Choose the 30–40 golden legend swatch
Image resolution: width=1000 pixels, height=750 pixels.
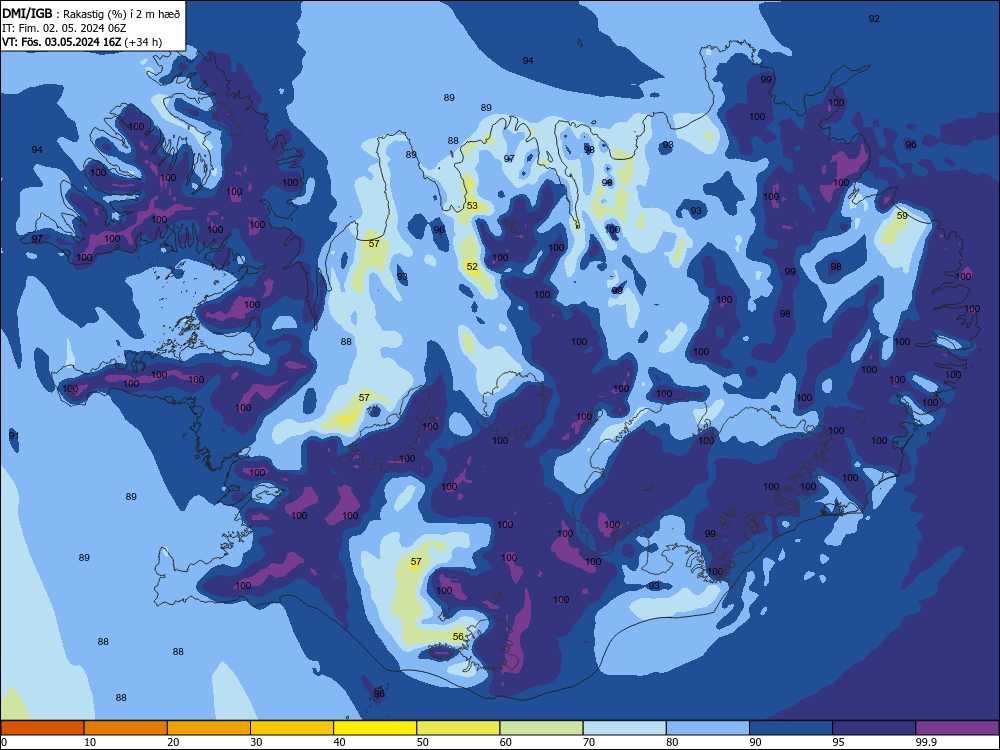pyautogui.click(x=292, y=728)
